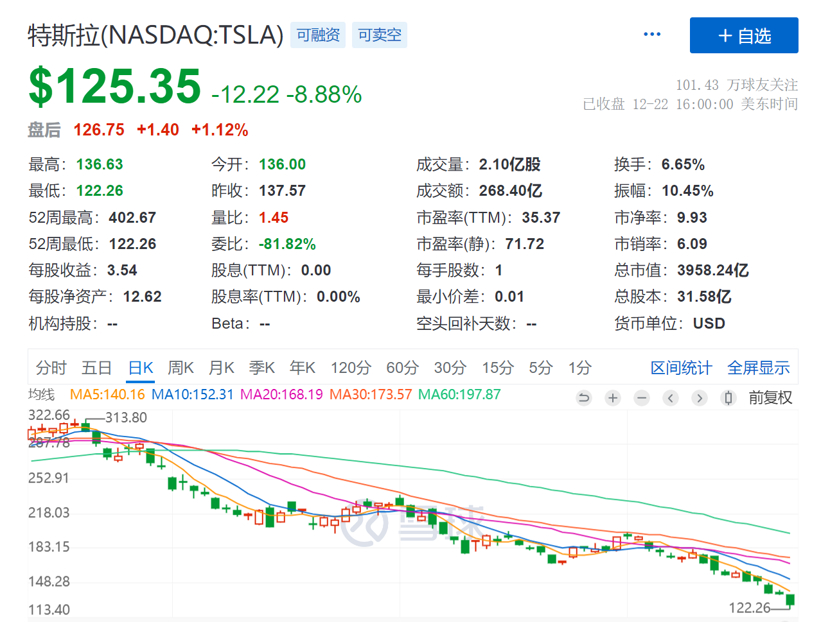Switch to the 60分 chart tab
820x622 pixels.
pyautogui.click(x=401, y=367)
